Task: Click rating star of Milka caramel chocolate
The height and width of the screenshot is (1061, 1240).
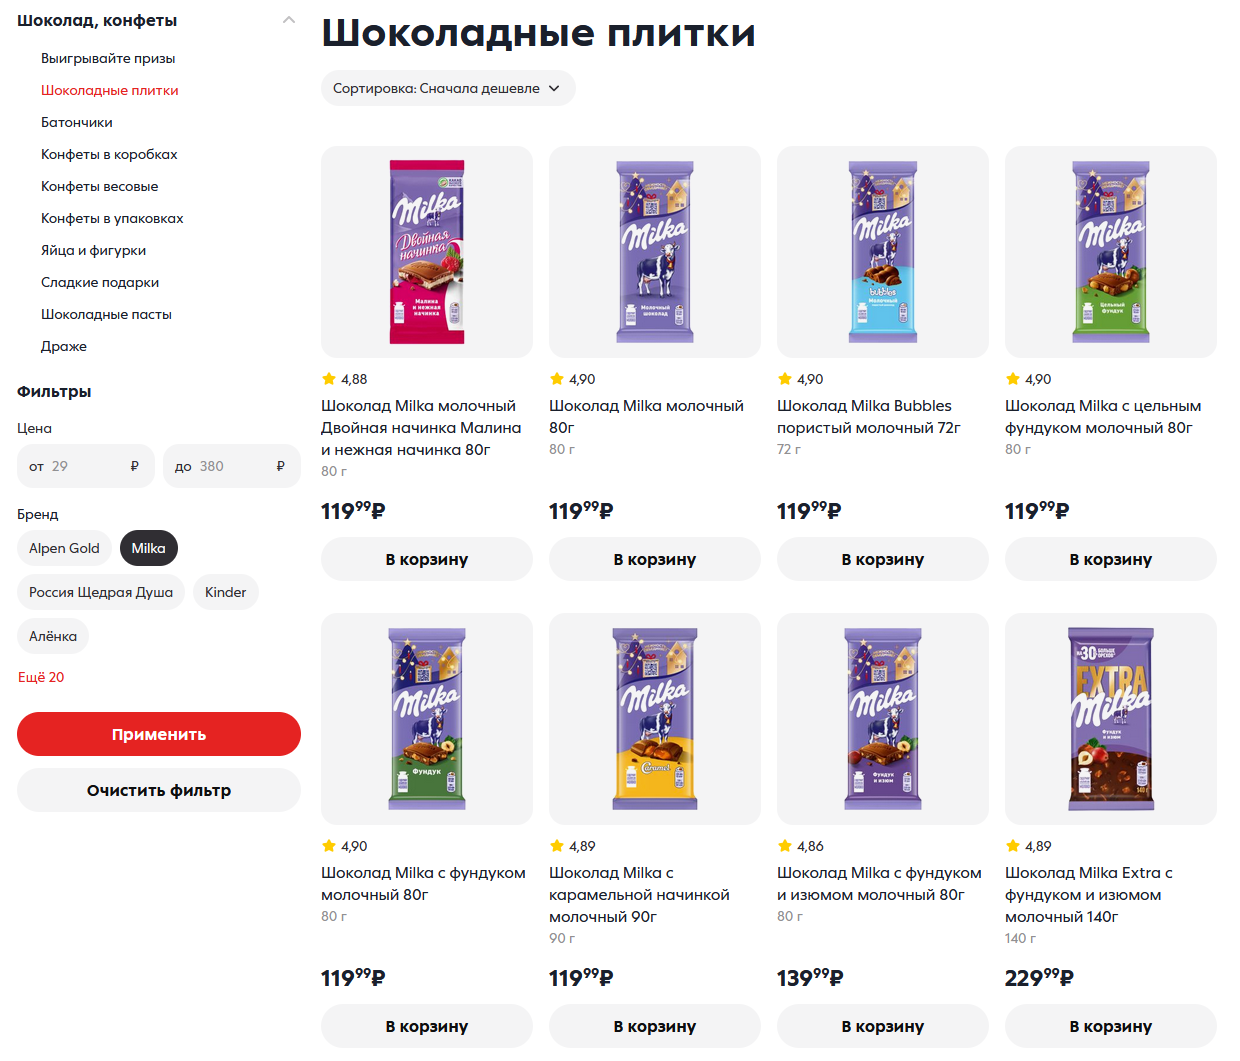Action: pos(557,846)
